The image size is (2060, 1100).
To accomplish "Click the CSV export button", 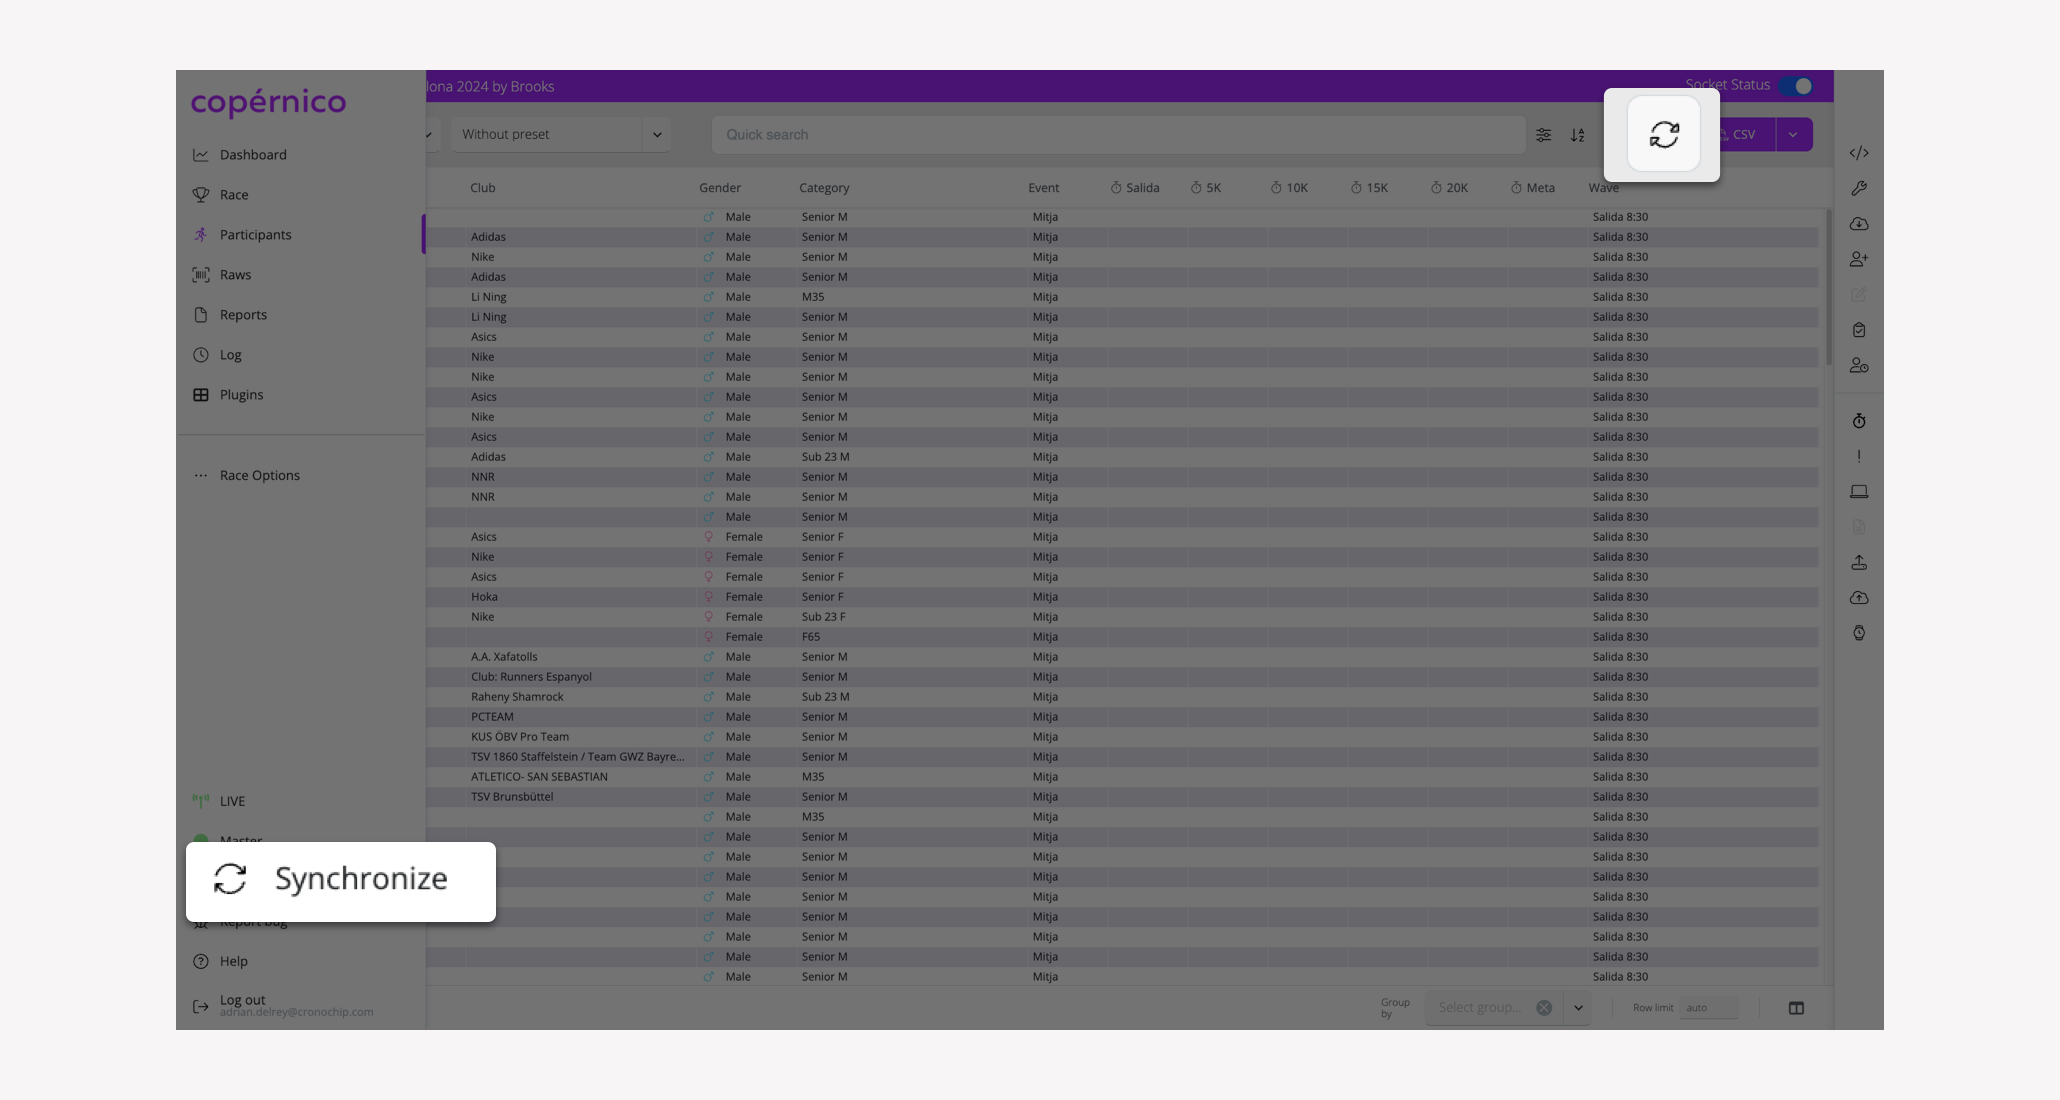I will click(1745, 134).
